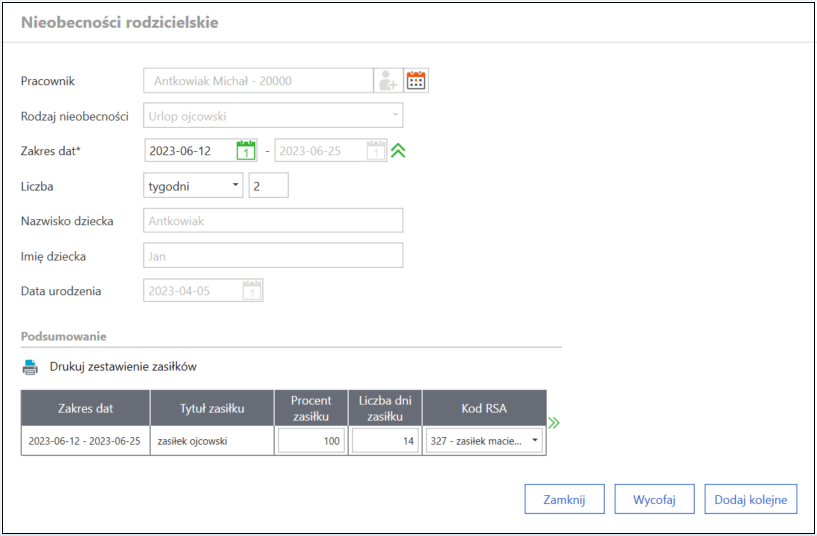Click the Nieobecności rodzicielskie title
This screenshot has height=536, width=817.
click(x=119, y=22)
